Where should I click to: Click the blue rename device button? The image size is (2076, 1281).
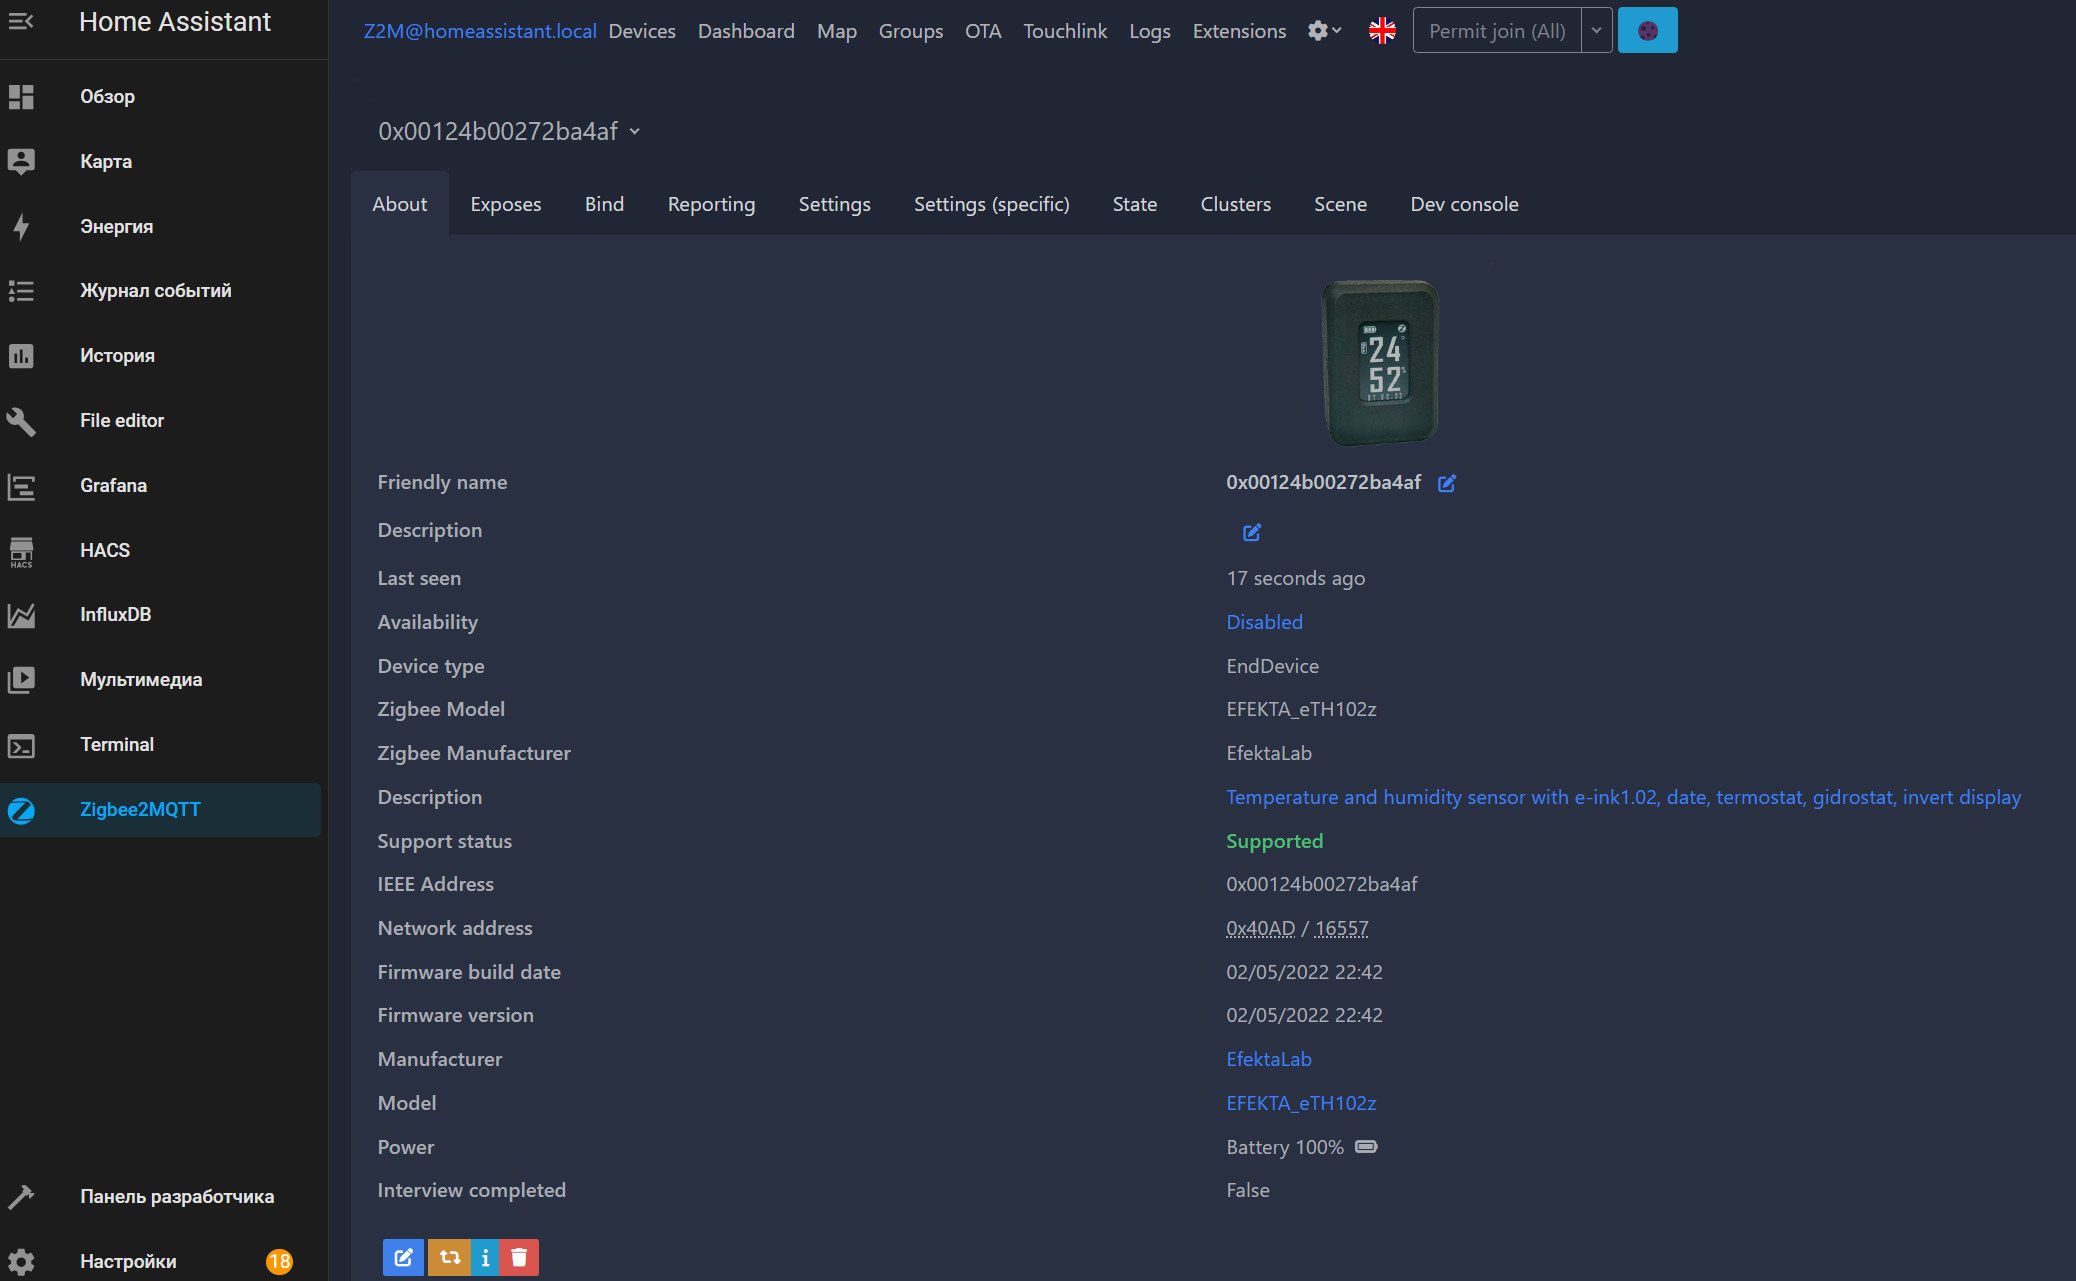(x=403, y=1257)
